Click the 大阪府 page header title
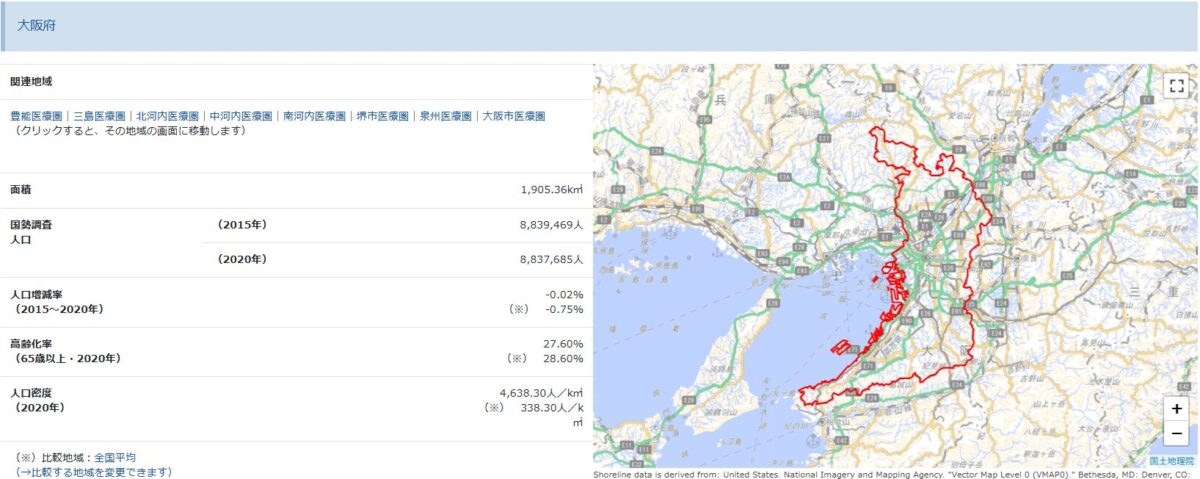 pos(36,25)
